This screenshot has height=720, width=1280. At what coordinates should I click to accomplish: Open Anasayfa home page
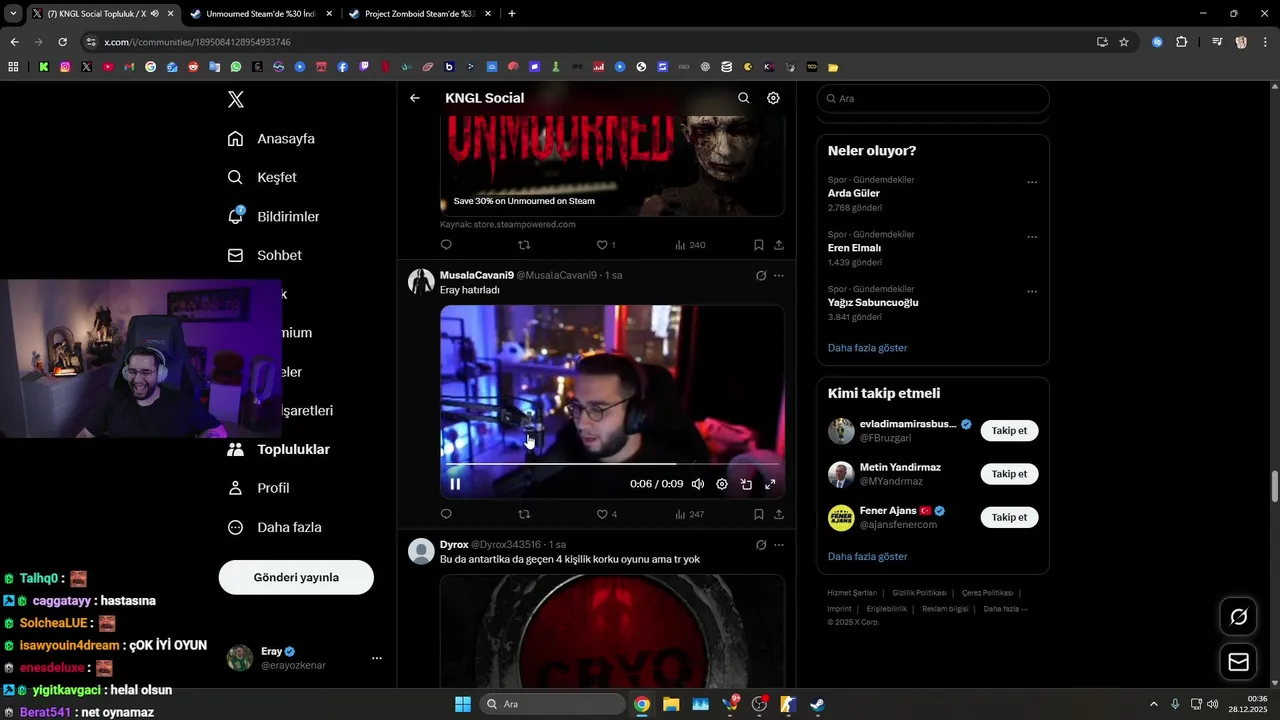coord(271,139)
